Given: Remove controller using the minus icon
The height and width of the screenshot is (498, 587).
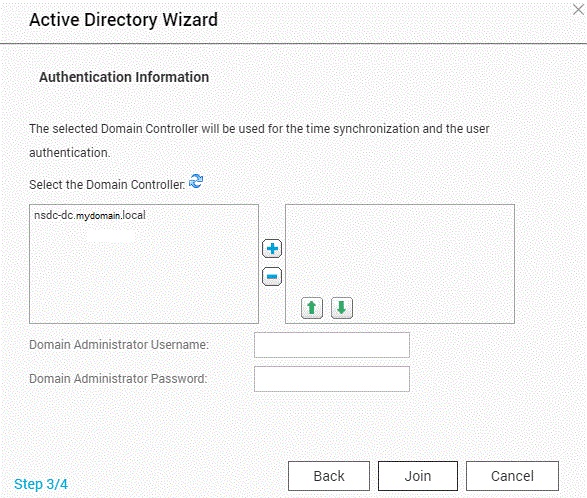Looking at the screenshot, I should (272, 277).
